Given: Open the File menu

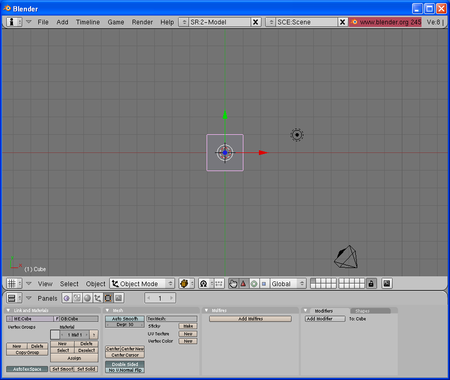Looking at the screenshot, I should click(43, 22).
